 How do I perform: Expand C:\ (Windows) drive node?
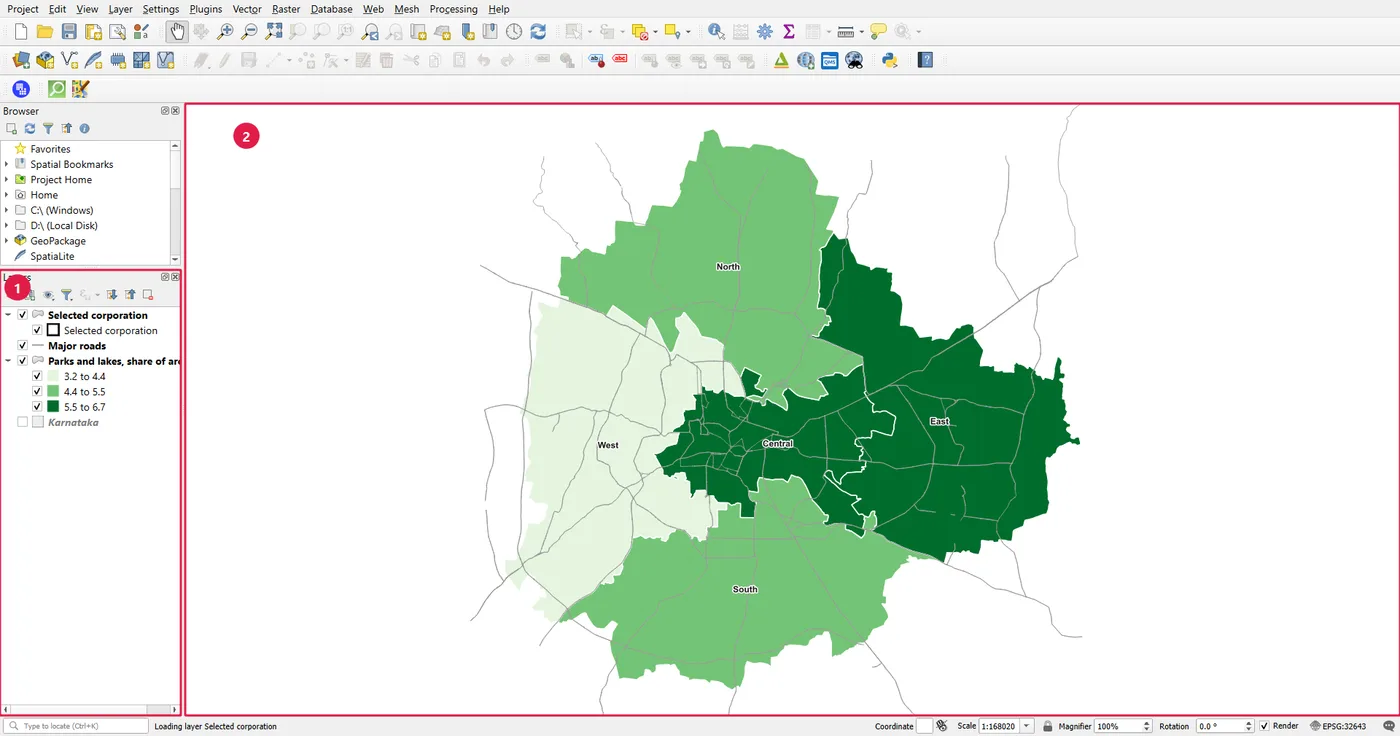click(x=7, y=210)
